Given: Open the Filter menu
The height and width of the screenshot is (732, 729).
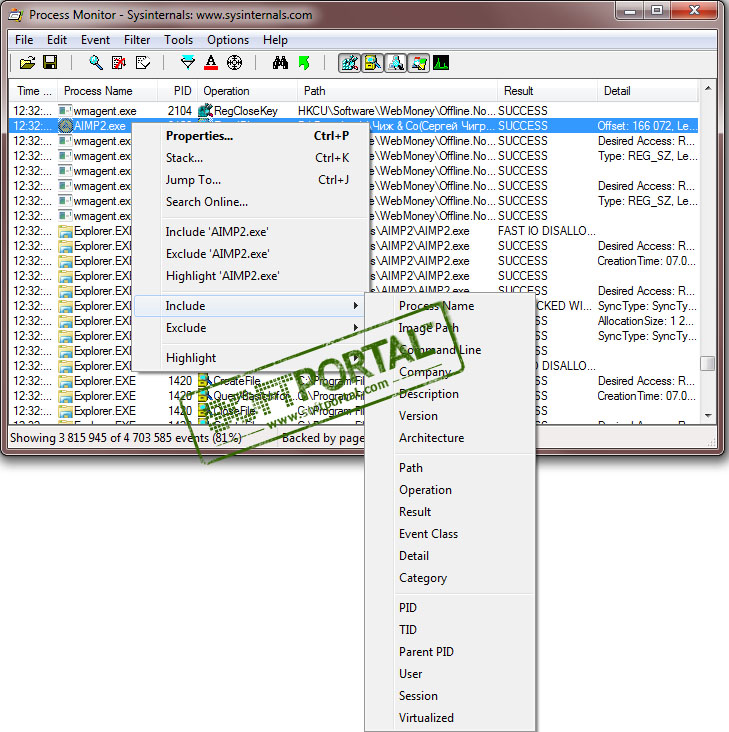Looking at the screenshot, I should 137,40.
